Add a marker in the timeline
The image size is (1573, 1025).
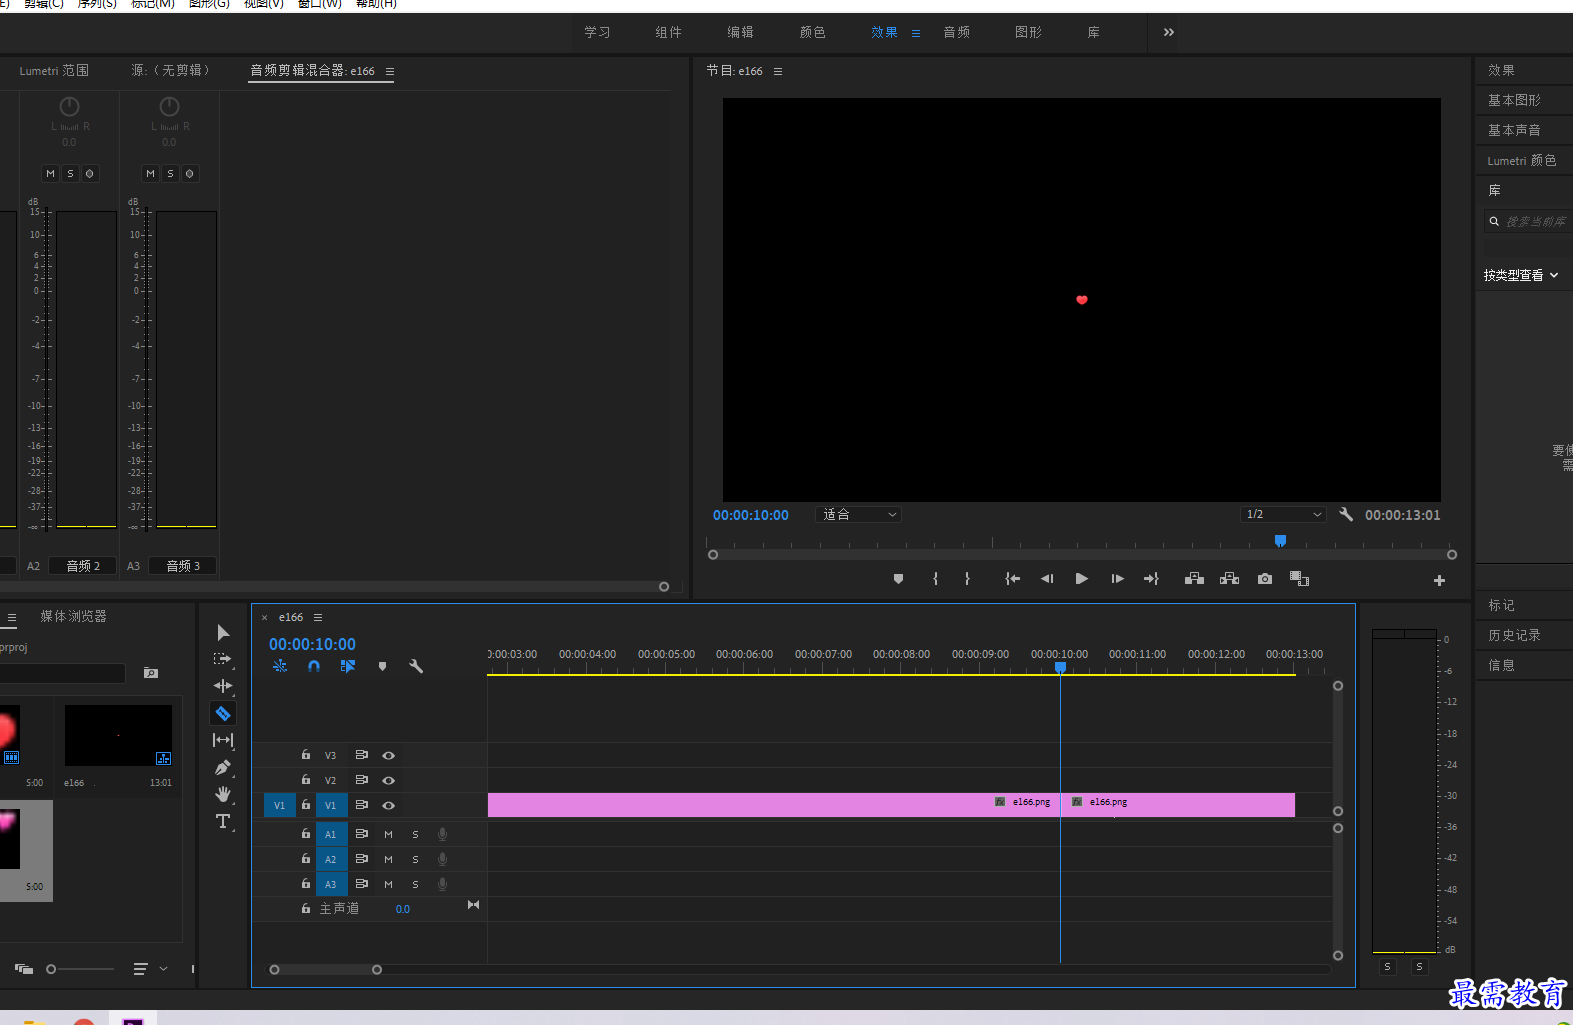[x=382, y=666]
